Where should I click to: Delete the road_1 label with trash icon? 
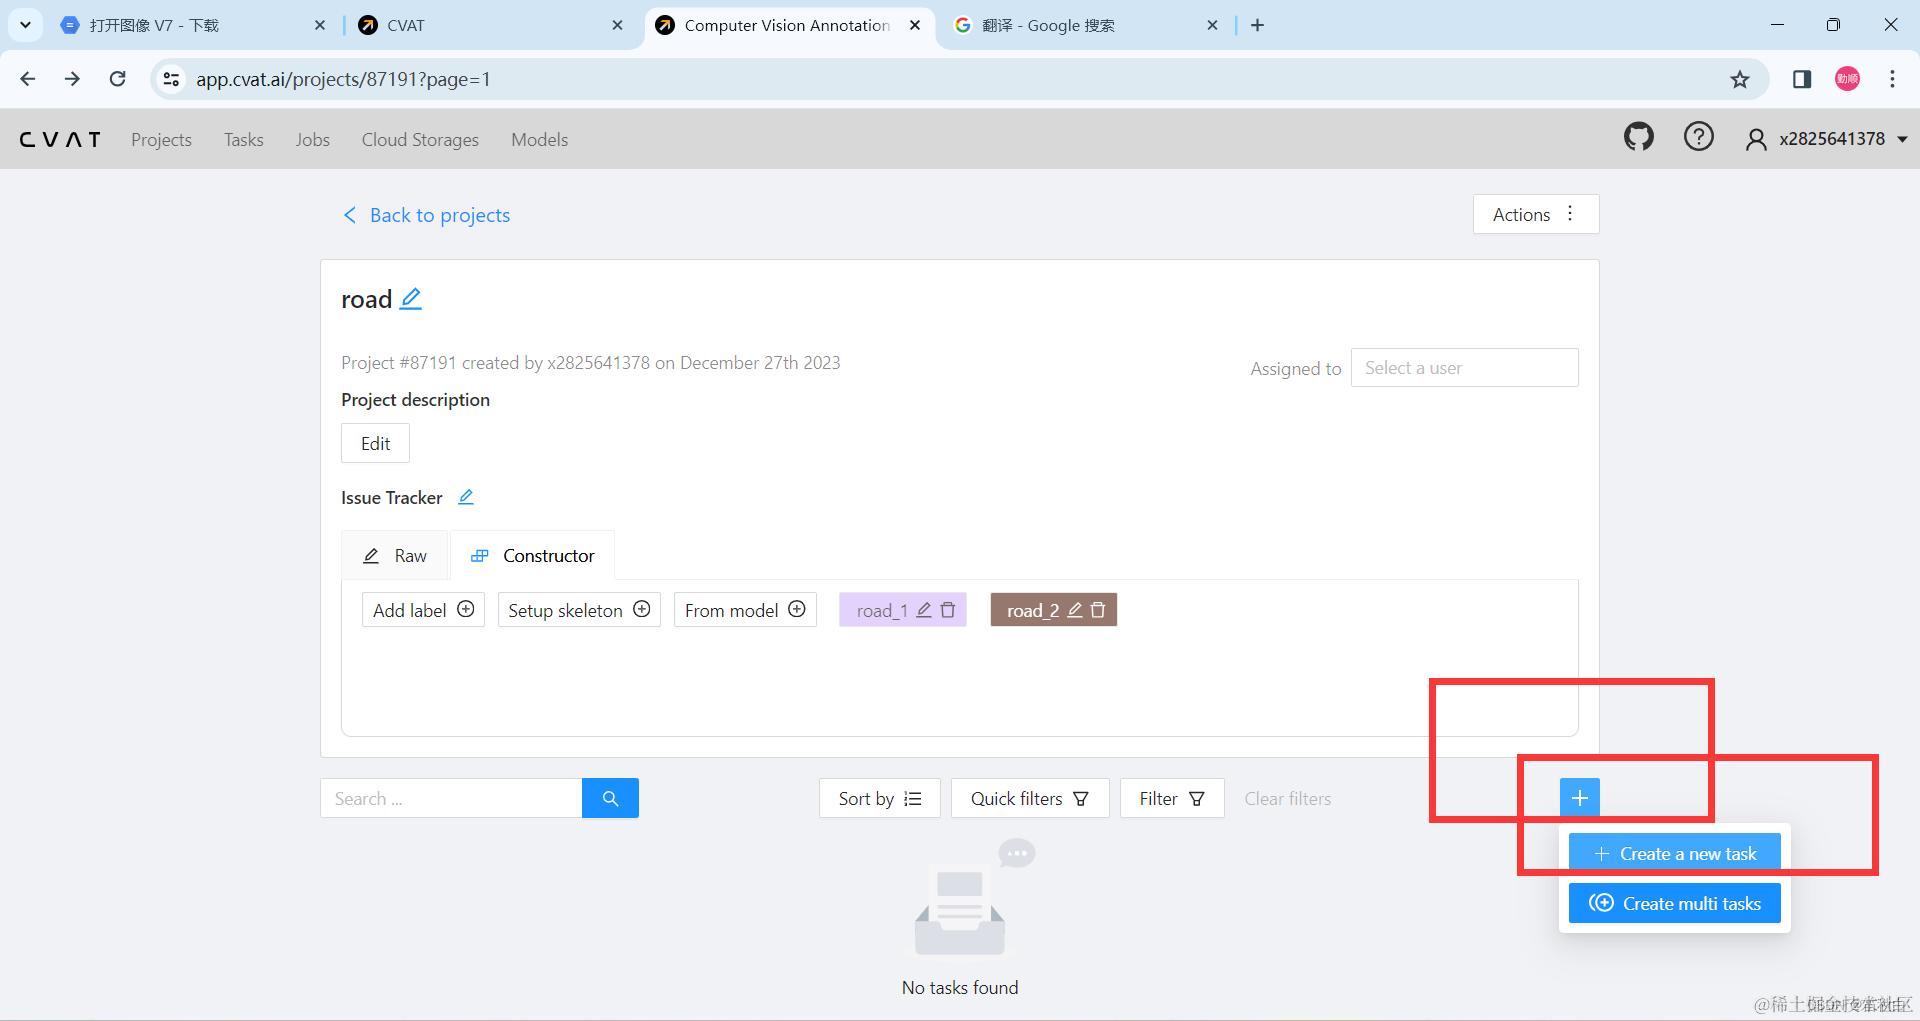(948, 610)
